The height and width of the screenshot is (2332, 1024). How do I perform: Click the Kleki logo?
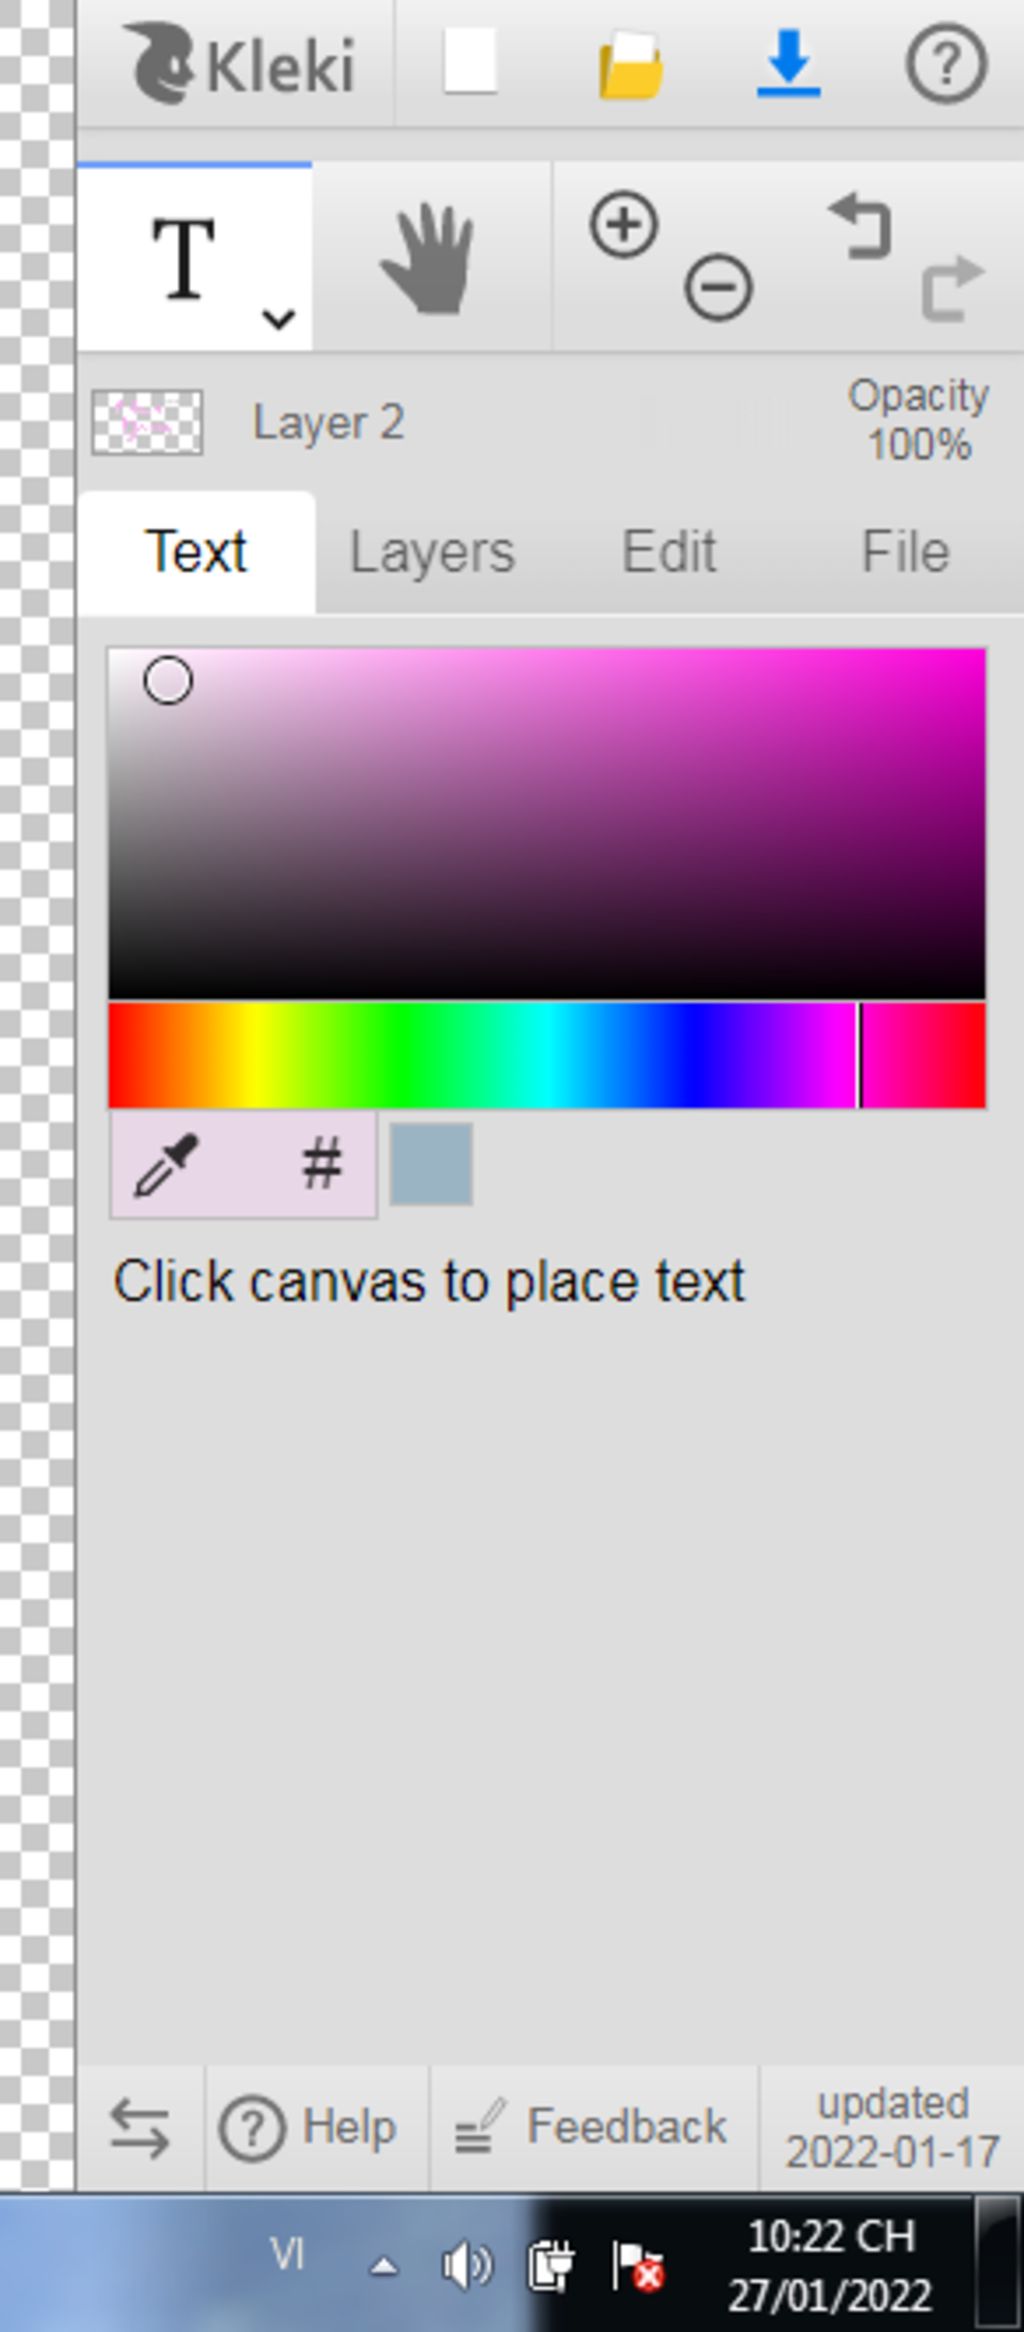click(x=238, y=64)
